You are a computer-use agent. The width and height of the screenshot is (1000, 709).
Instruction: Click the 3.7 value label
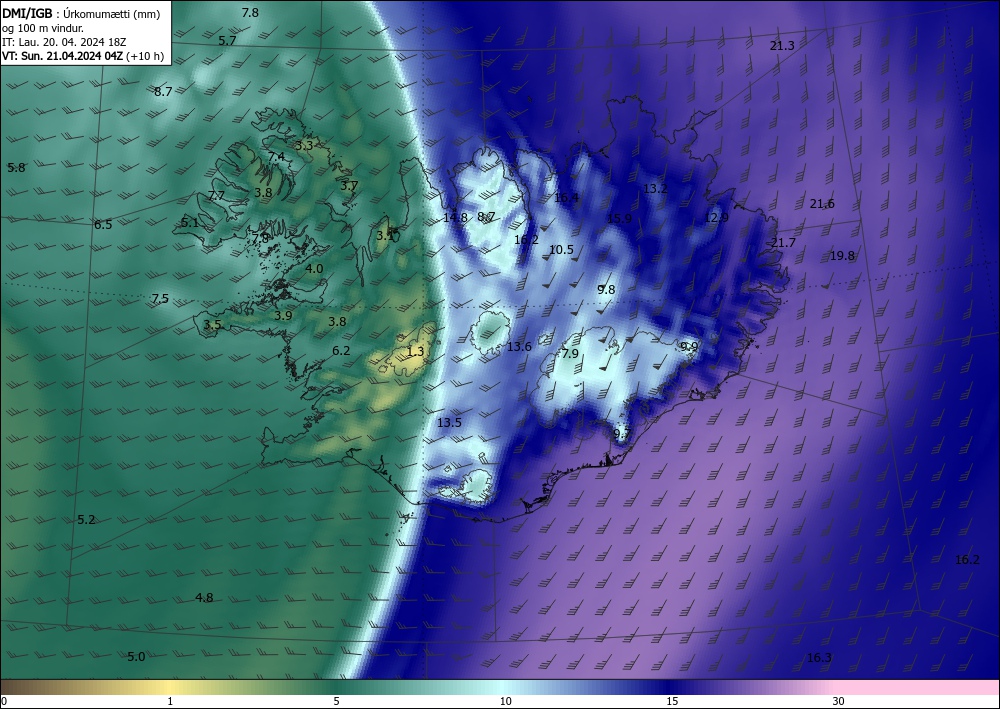pyautogui.click(x=349, y=186)
